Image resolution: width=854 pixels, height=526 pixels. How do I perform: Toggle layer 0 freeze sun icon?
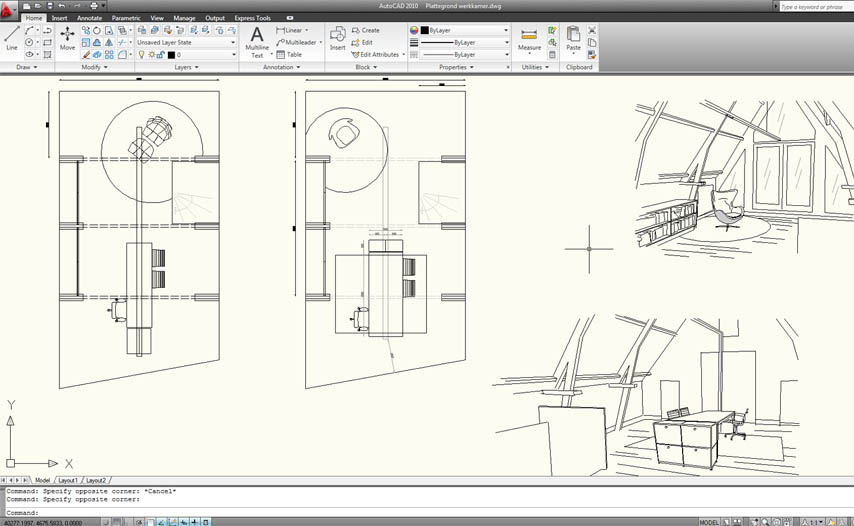pyautogui.click(x=150, y=55)
